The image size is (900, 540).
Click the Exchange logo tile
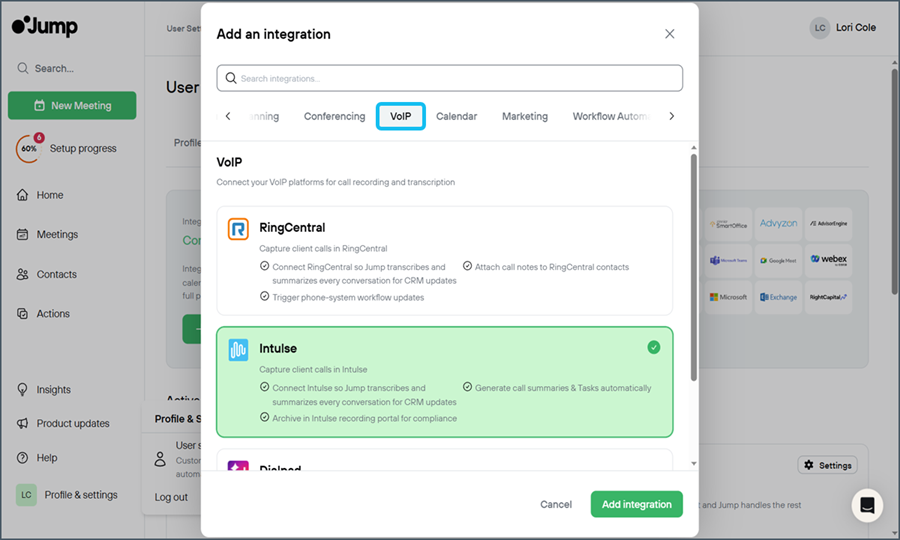[778, 297]
